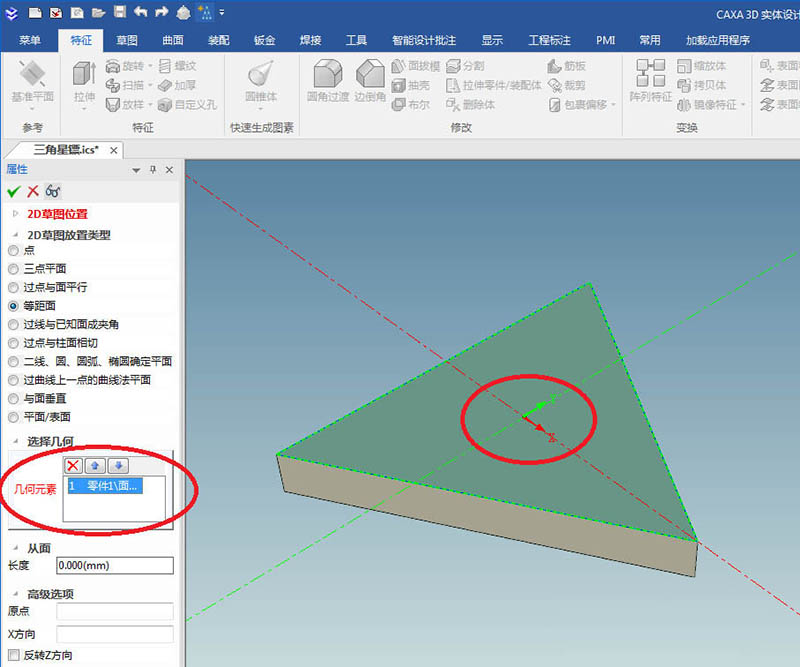
Task: Click the 加厚 (thicken) tool
Action: click(177, 85)
